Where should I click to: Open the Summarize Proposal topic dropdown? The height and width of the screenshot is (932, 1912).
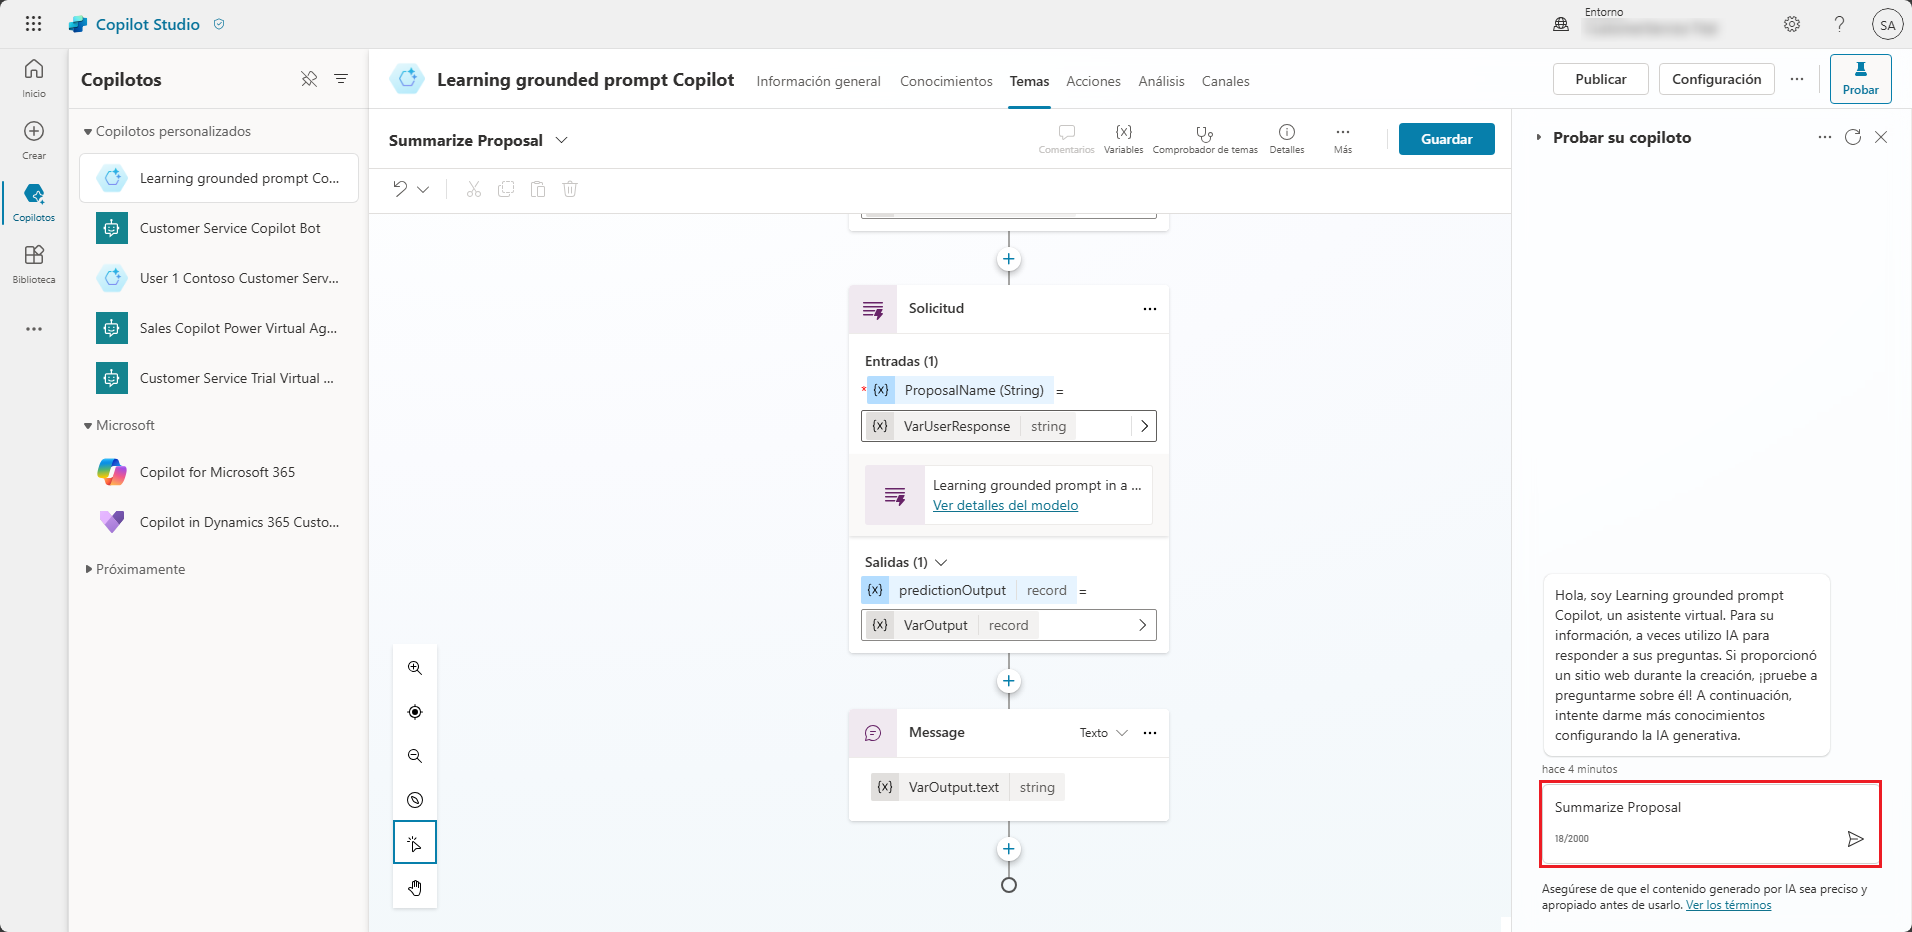(562, 140)
